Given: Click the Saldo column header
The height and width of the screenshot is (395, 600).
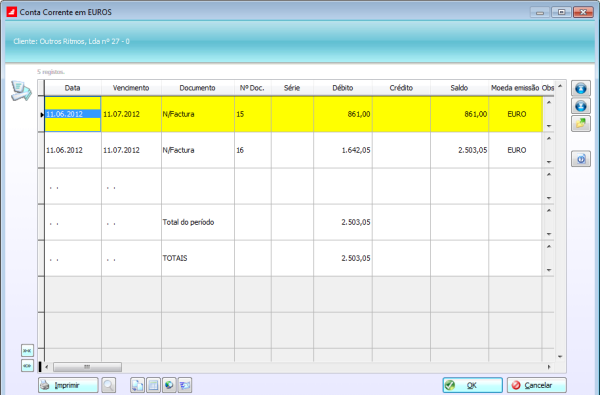Looking at the screenshot, I should pyautogui.click(x=459, y=88).
